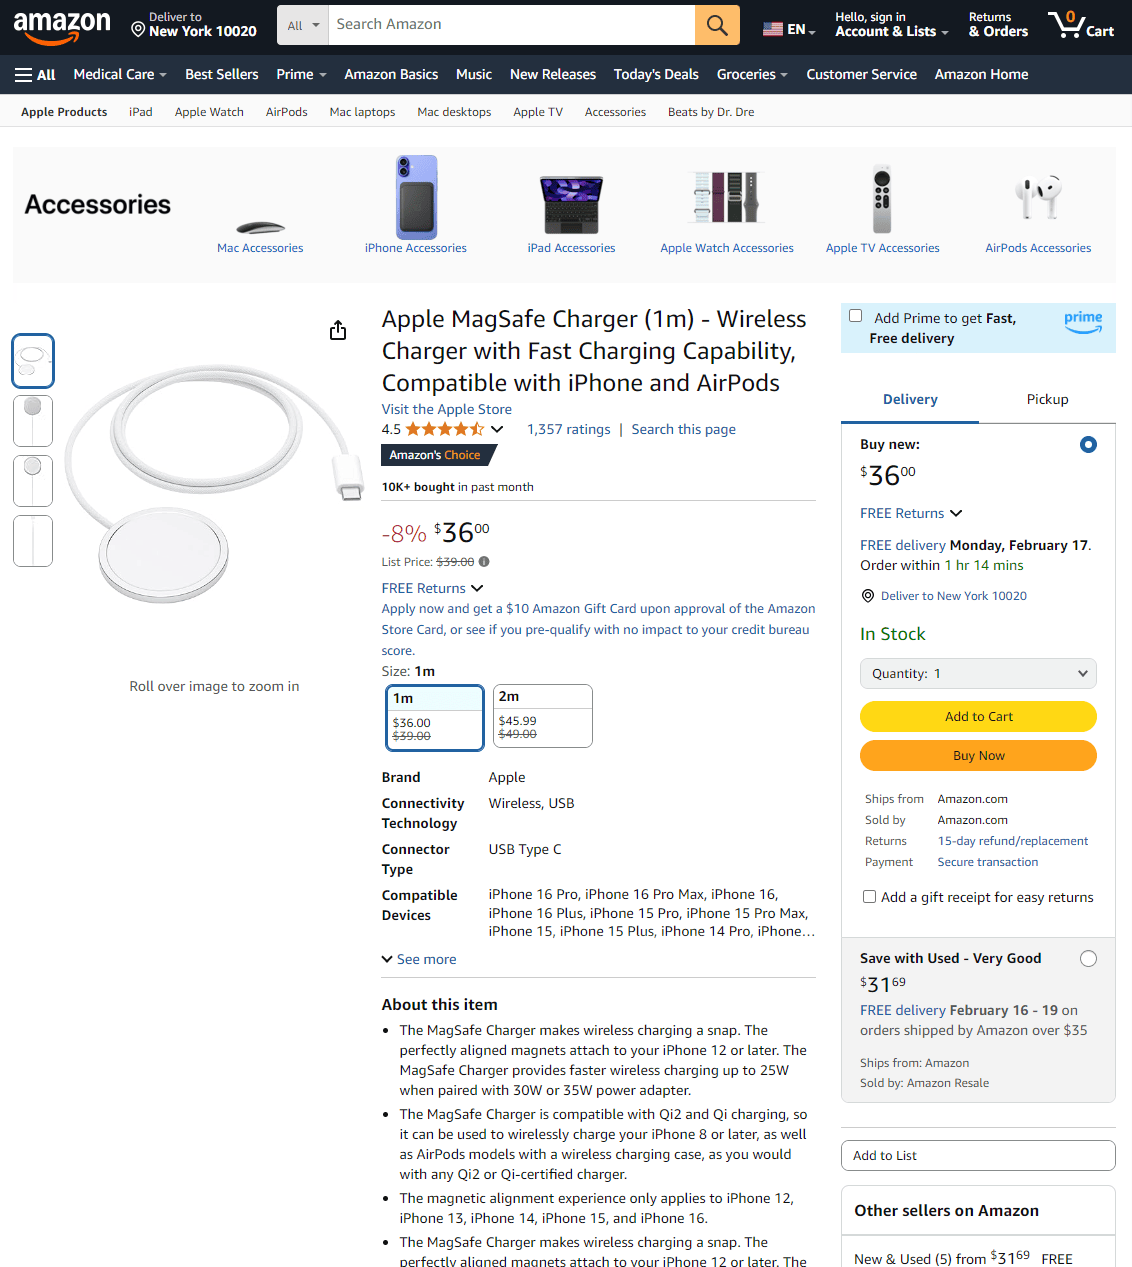Open iPhone Accessories category image
The height and width of the screenshot is (1267, 1132).
click(416, 196)
